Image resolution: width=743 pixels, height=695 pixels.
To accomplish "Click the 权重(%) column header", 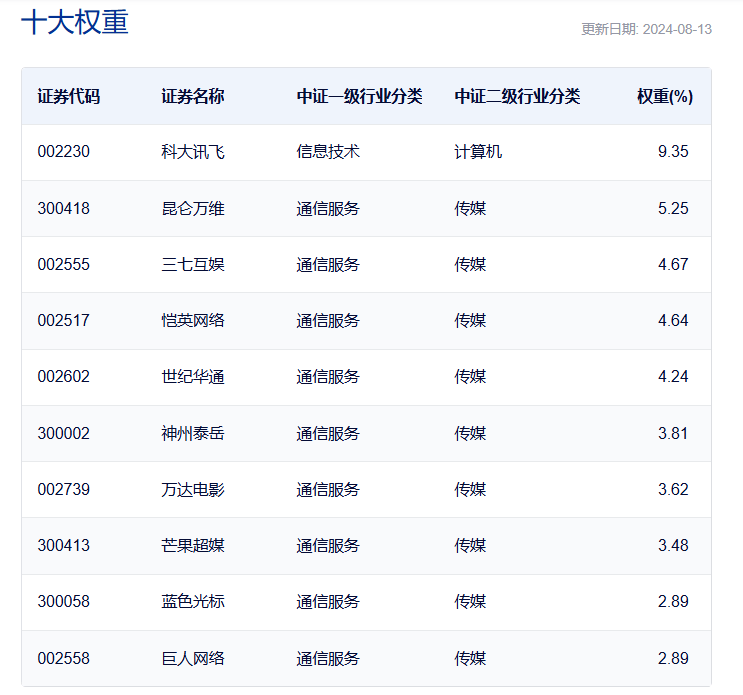I will [665, 96].
